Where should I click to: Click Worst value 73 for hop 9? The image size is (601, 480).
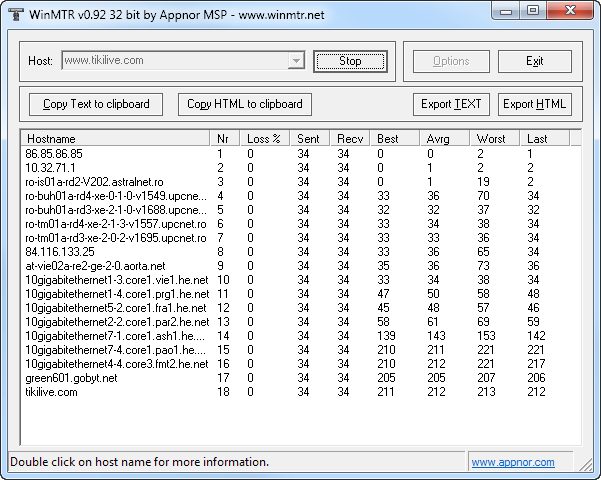click(483, 266)
